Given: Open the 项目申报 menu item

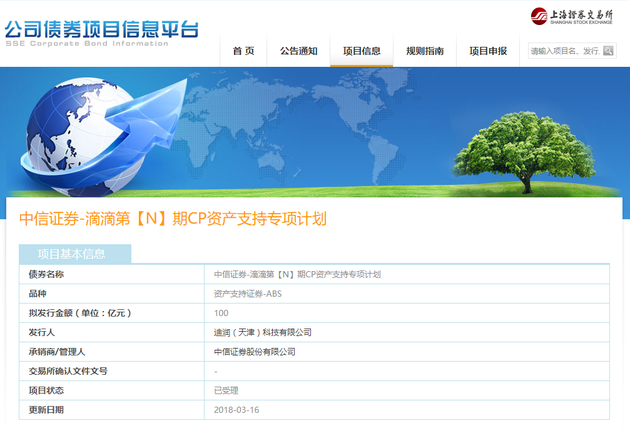Looking at the screenshot, I should point(488,51).
